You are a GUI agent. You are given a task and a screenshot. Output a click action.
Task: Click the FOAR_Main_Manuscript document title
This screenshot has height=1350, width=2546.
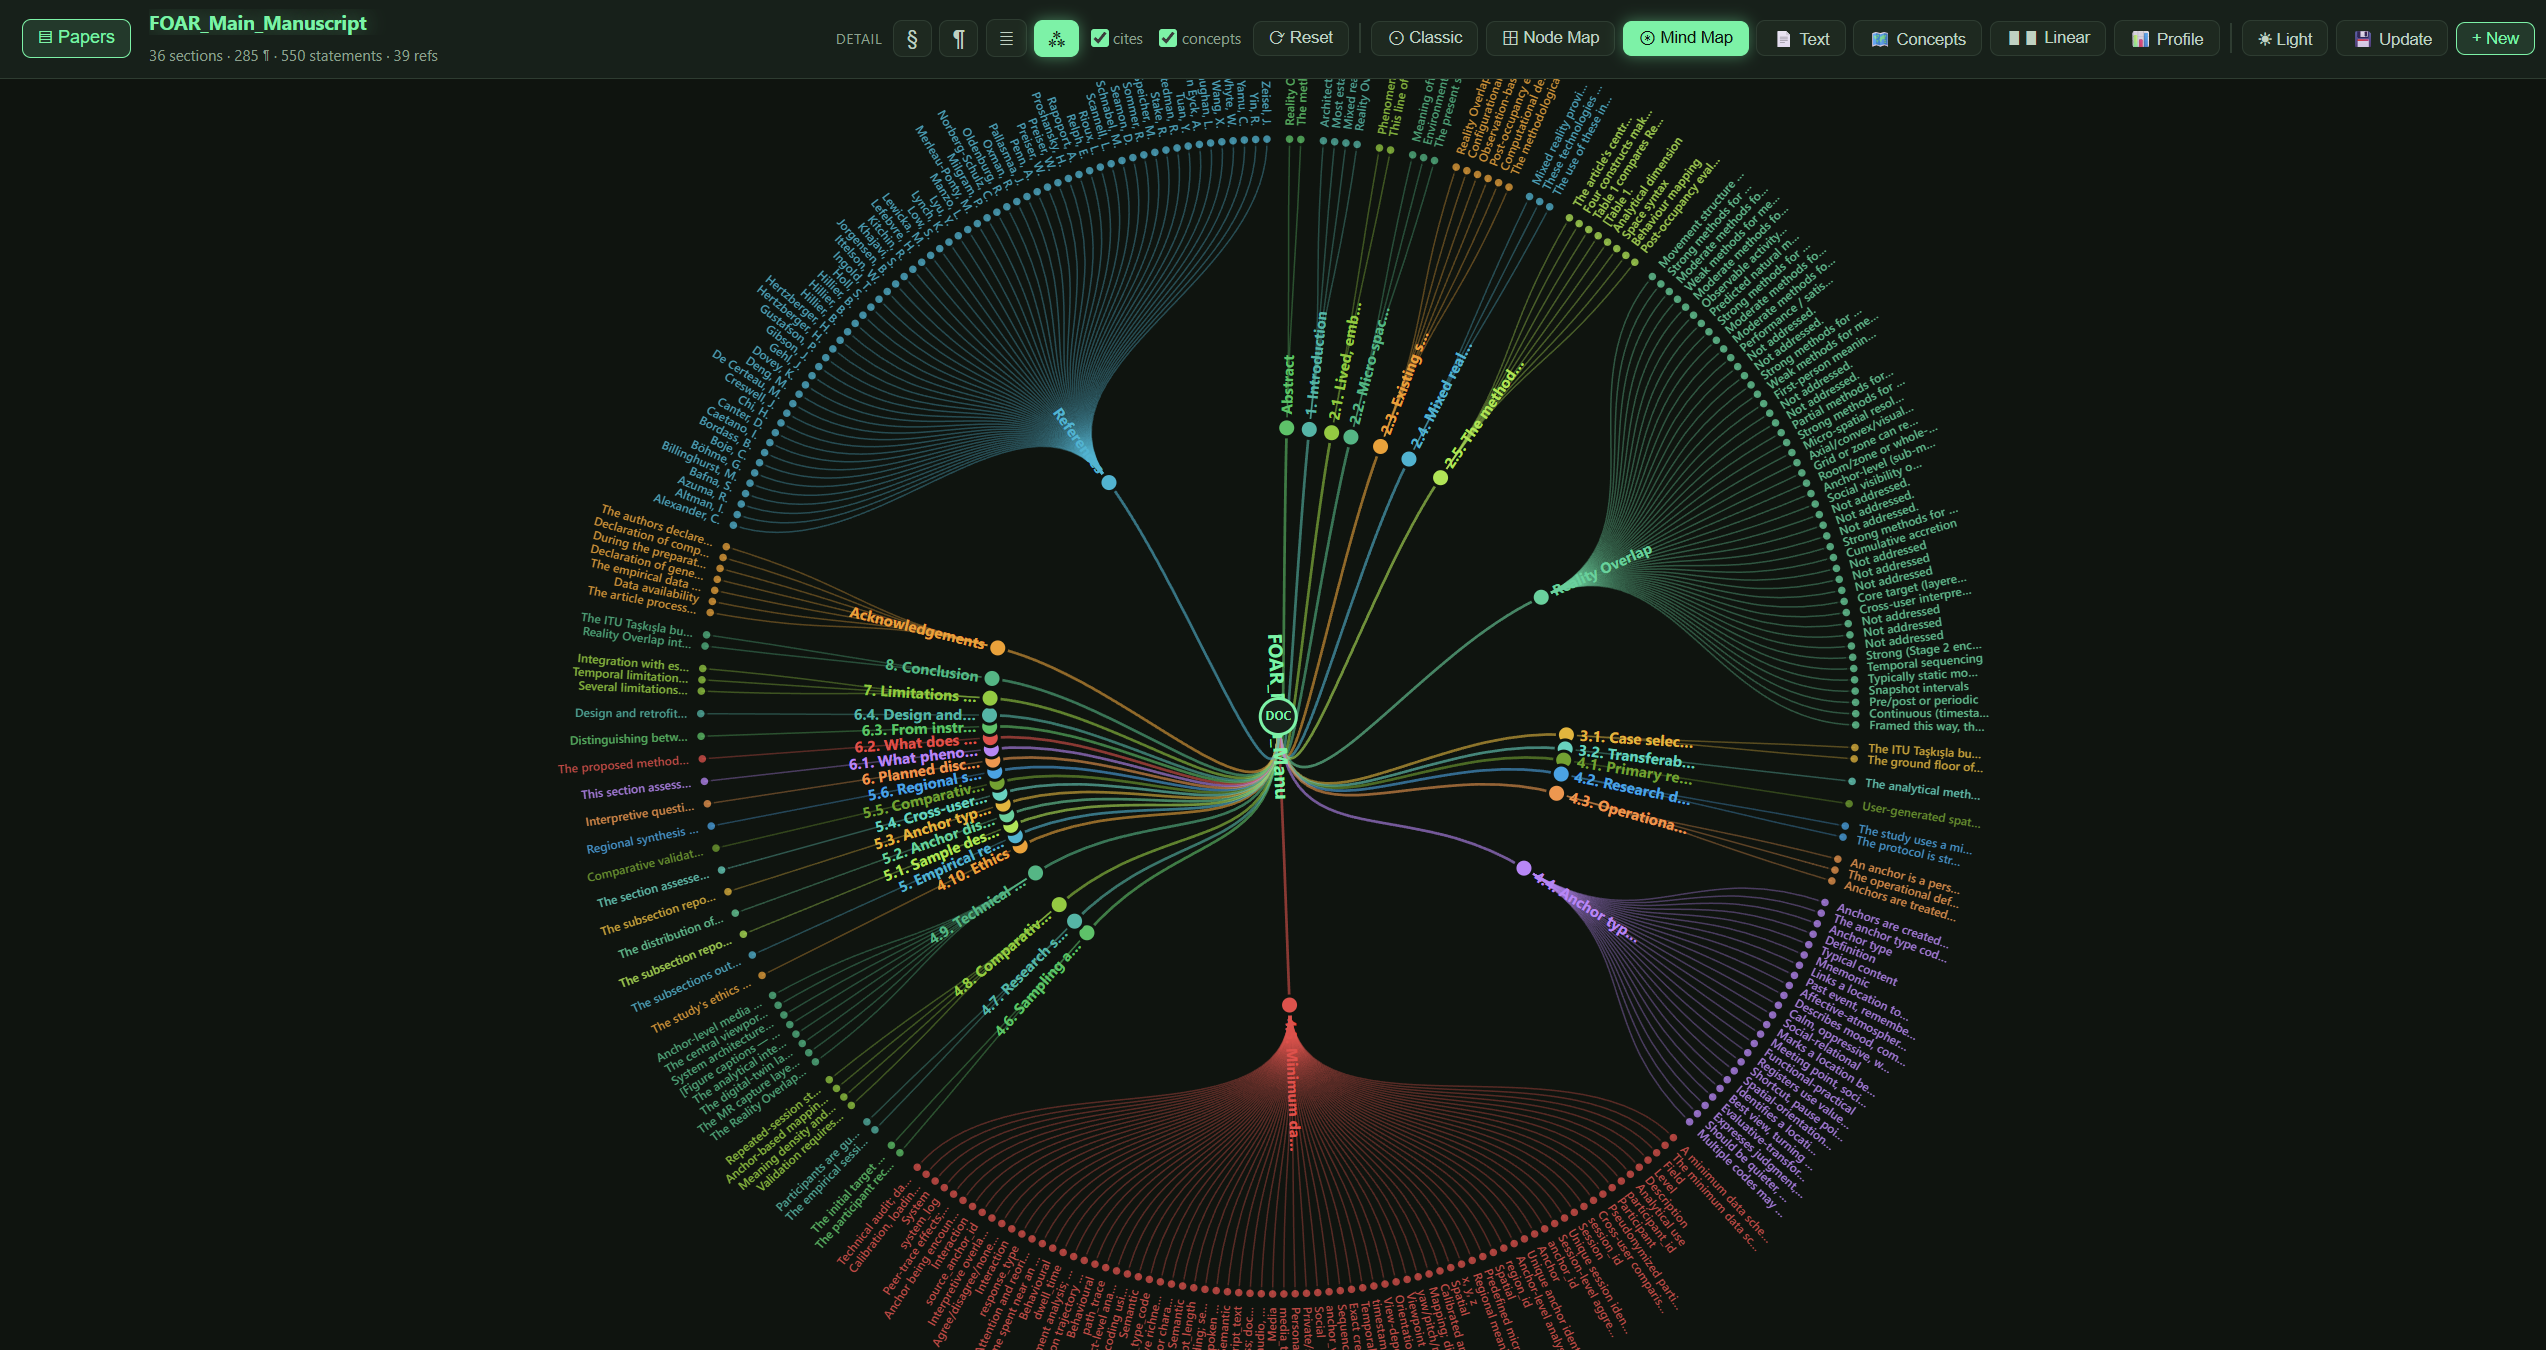[x=258, y=23]
